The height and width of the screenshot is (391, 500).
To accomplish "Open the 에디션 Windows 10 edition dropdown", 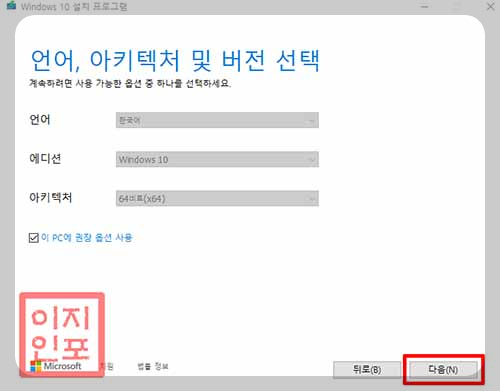I will coord(217,159).
